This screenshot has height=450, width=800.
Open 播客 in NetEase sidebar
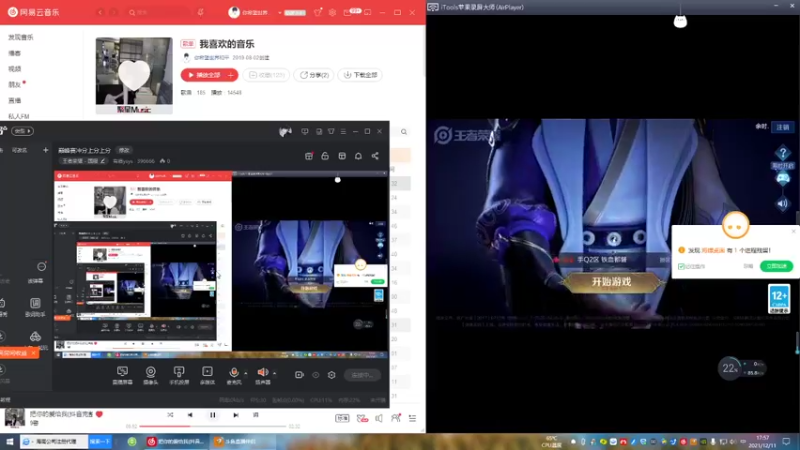pyautogui.click(x=15, y=53)
